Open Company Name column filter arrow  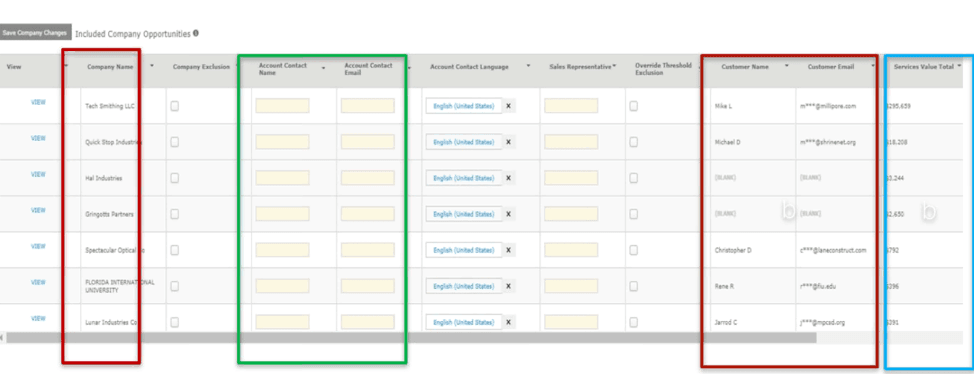tap(152, 66)
